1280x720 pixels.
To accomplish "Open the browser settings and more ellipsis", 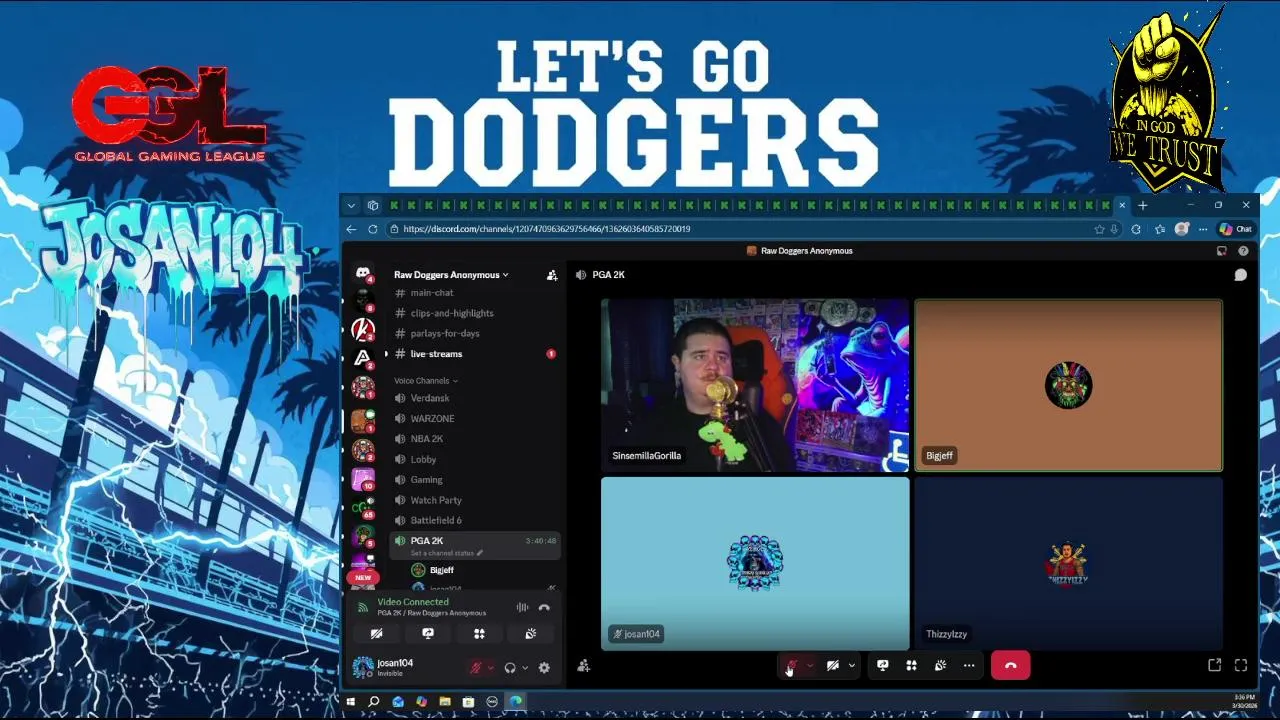I will point(1203,229).
